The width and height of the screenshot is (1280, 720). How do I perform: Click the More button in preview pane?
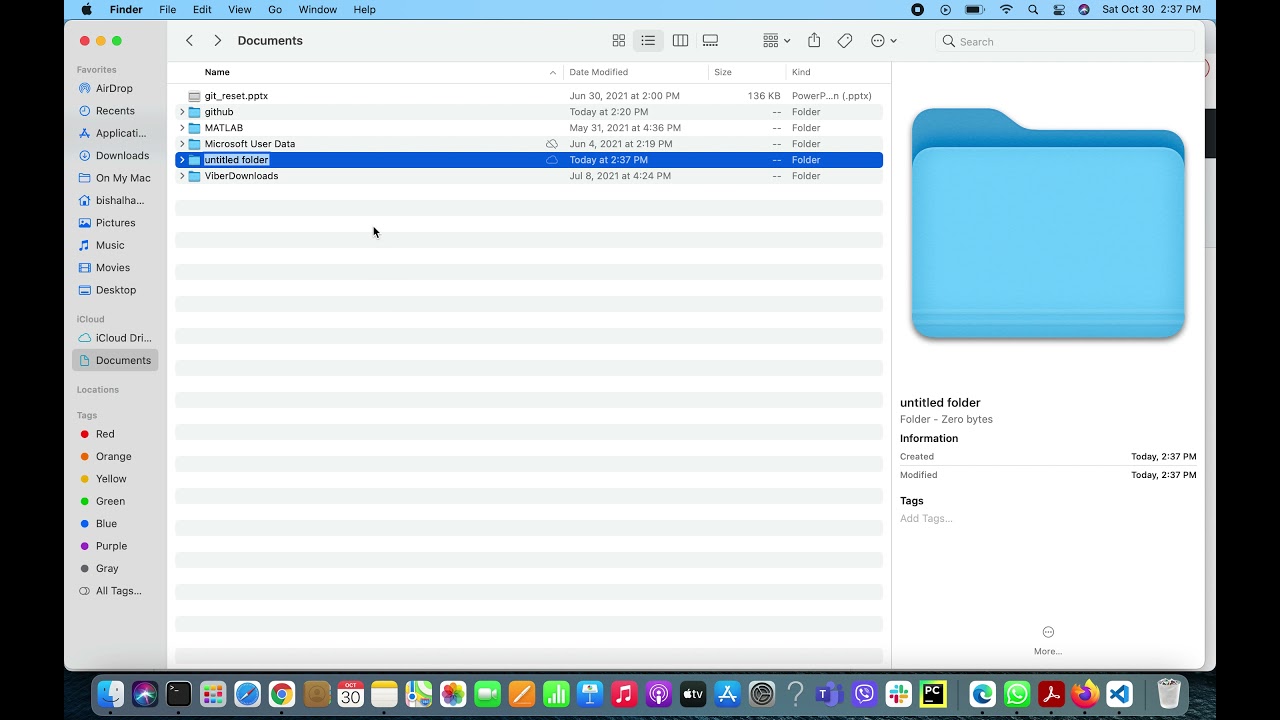point(1048,640)
